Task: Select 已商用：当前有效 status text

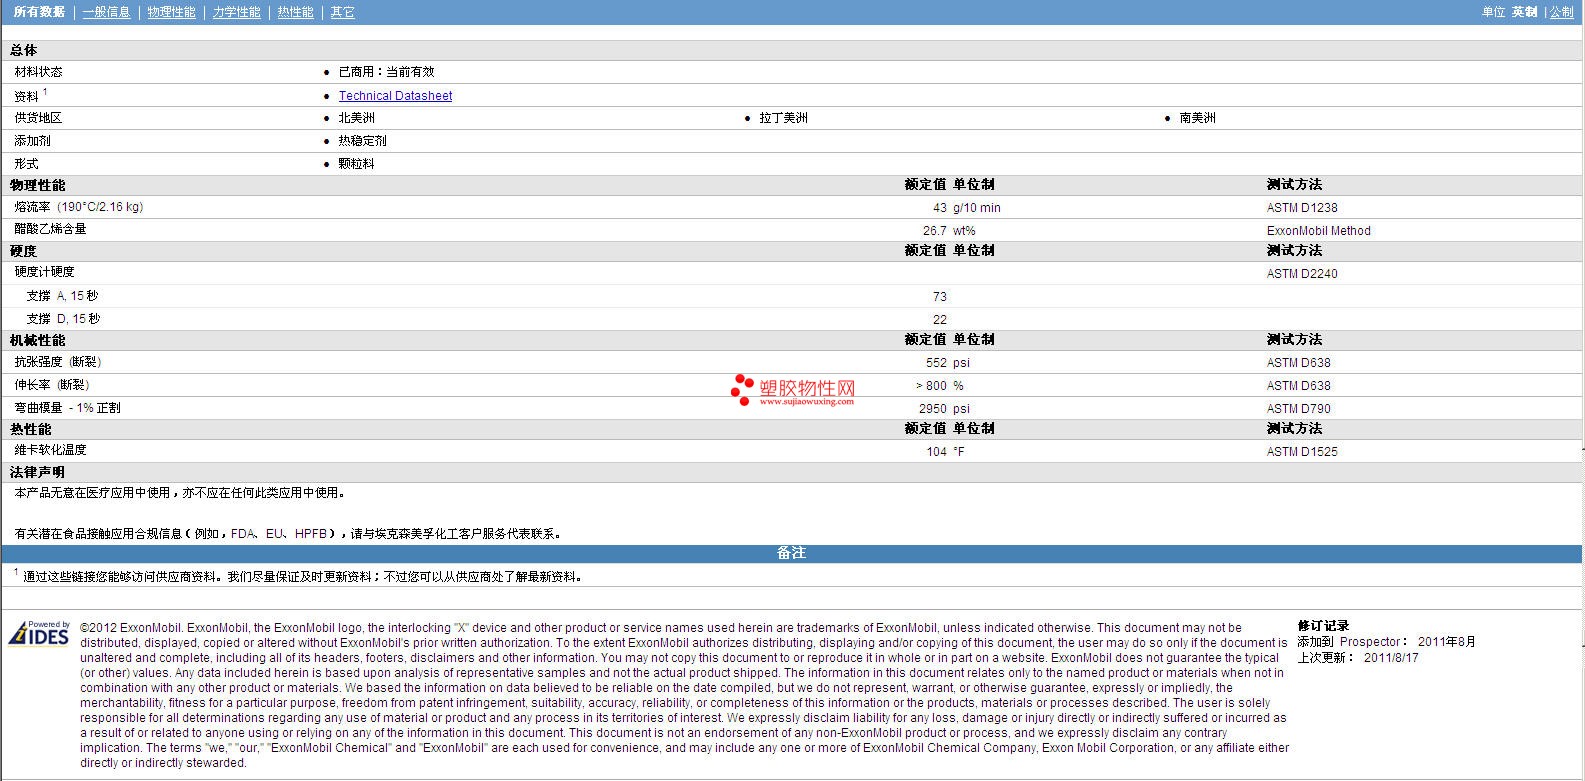Action: click(386, 72)
